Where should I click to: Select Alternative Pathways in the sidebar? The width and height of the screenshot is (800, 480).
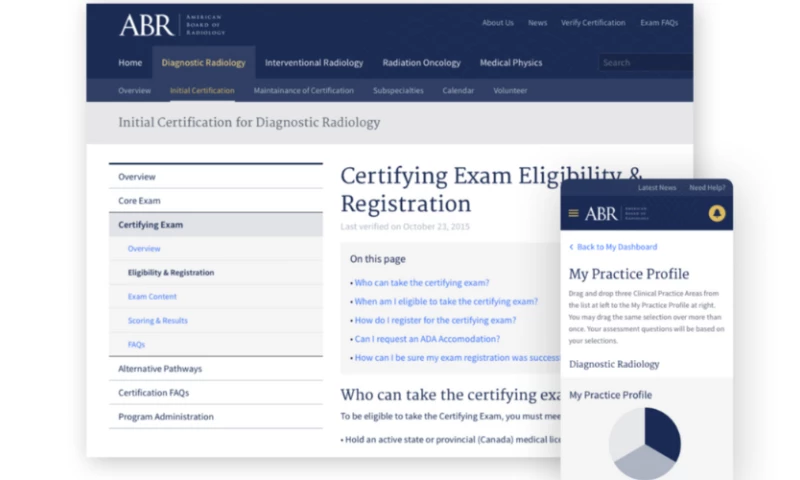point(159,369)
